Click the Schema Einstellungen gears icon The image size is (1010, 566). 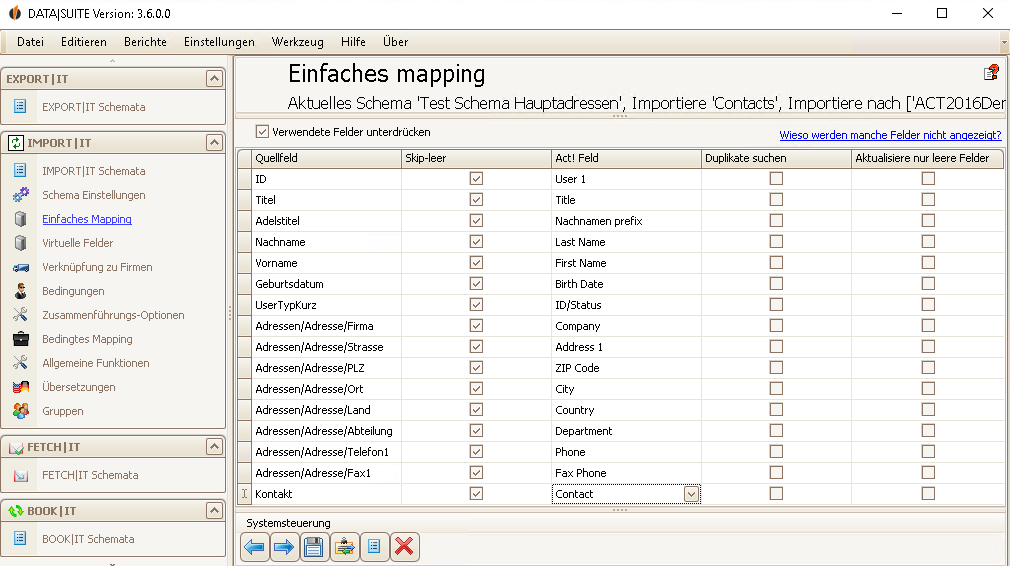[x=21, y=194]
